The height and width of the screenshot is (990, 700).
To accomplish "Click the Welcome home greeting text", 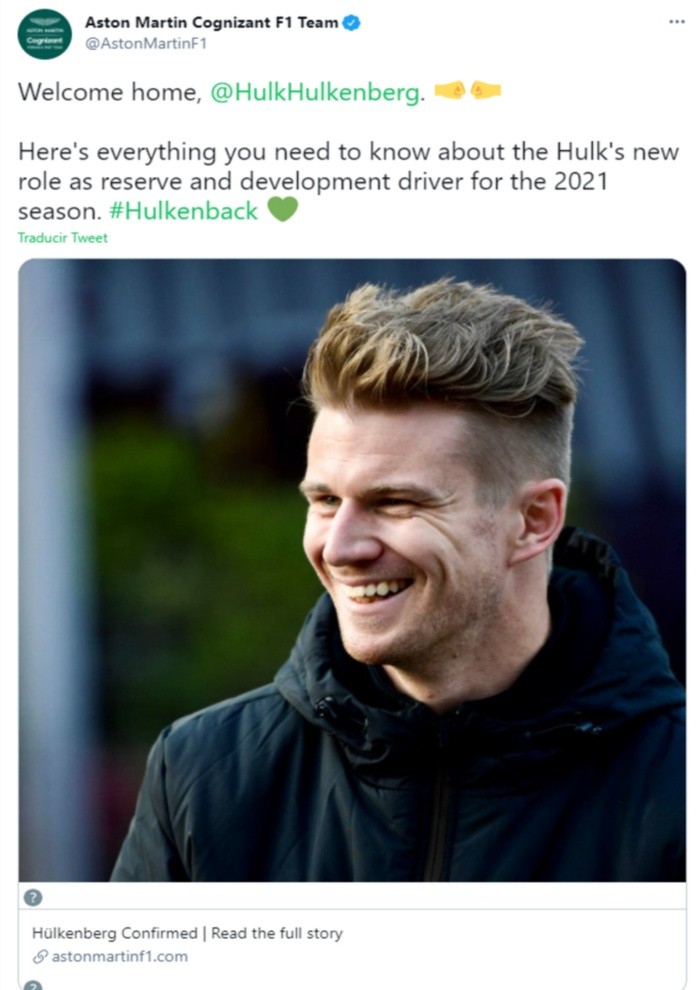I will (109, 92).
